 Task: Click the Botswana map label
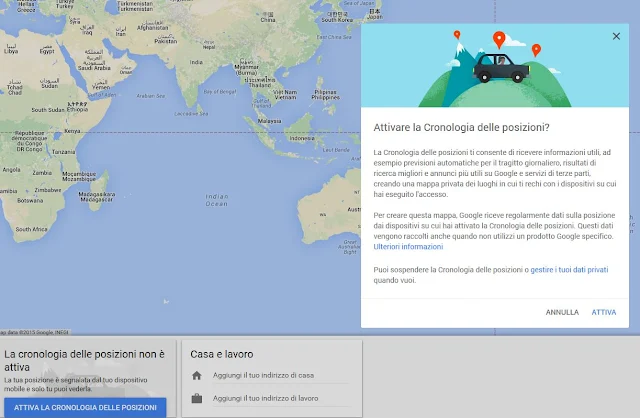pyautogui.click(x=30, y=201)
